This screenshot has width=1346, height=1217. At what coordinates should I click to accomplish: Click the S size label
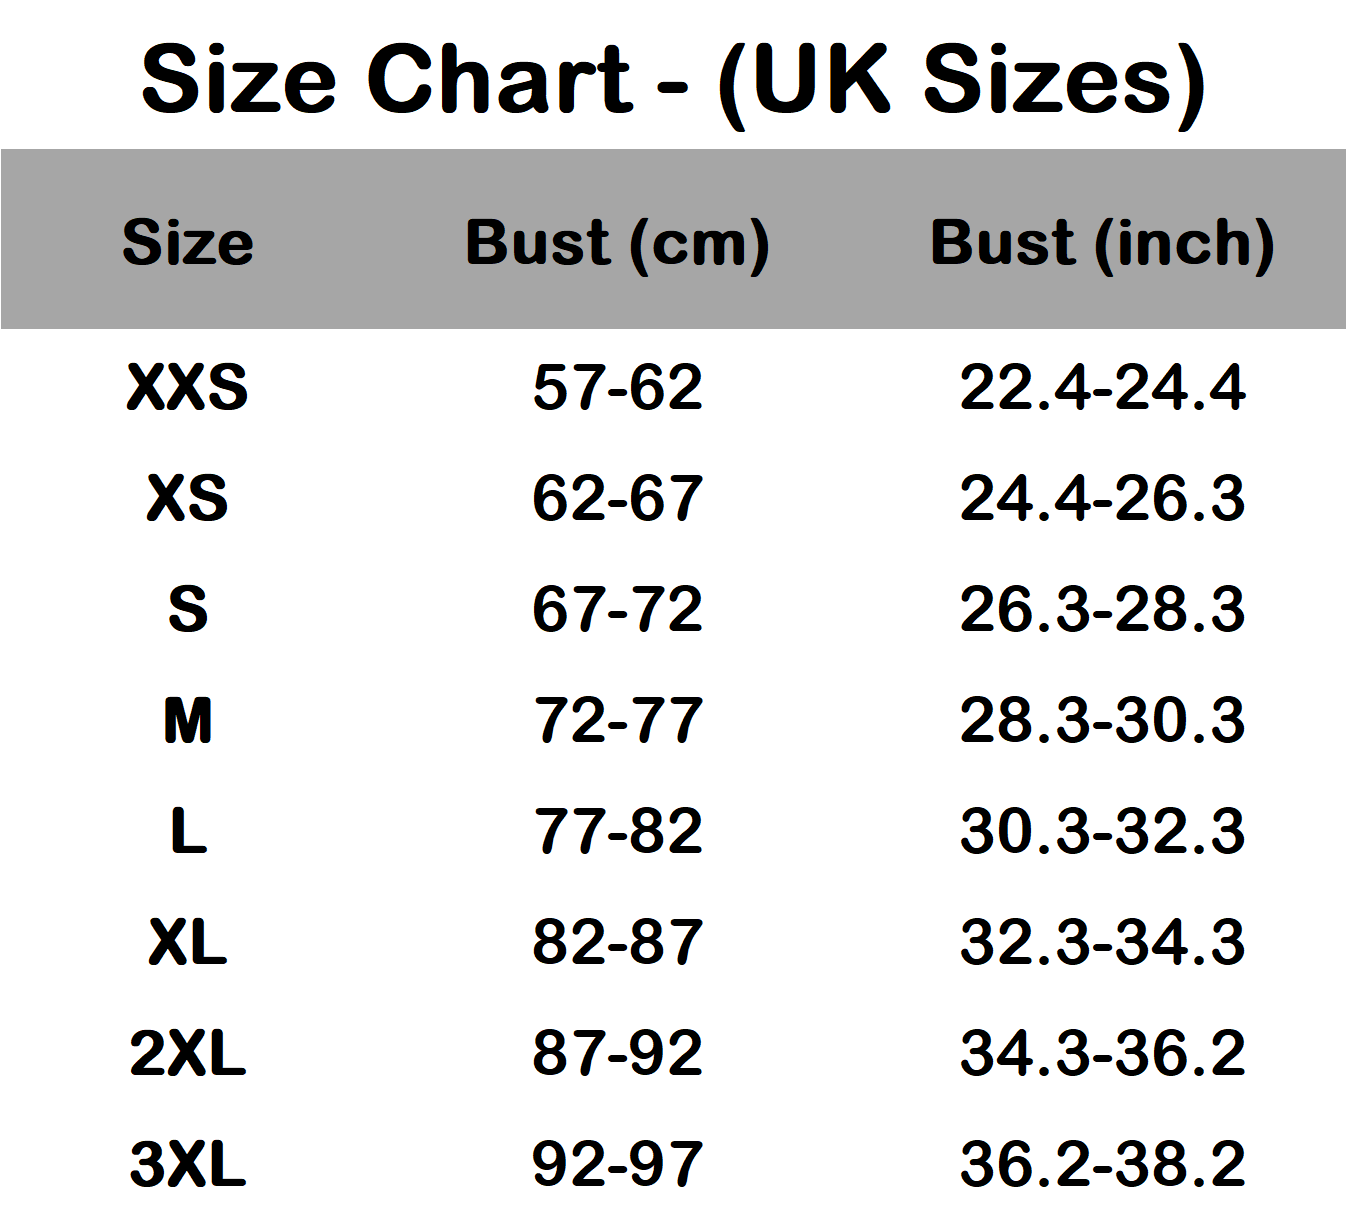tap(188, 609)
